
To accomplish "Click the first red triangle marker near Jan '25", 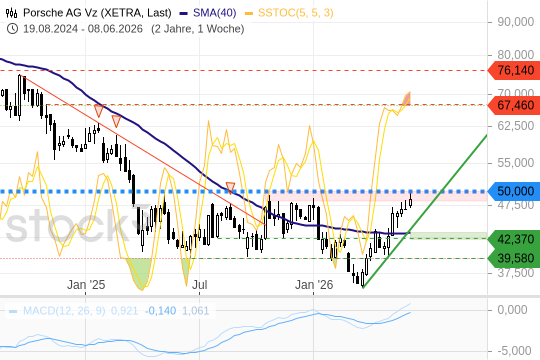I will pyautogui.click(x=99, y=111).
